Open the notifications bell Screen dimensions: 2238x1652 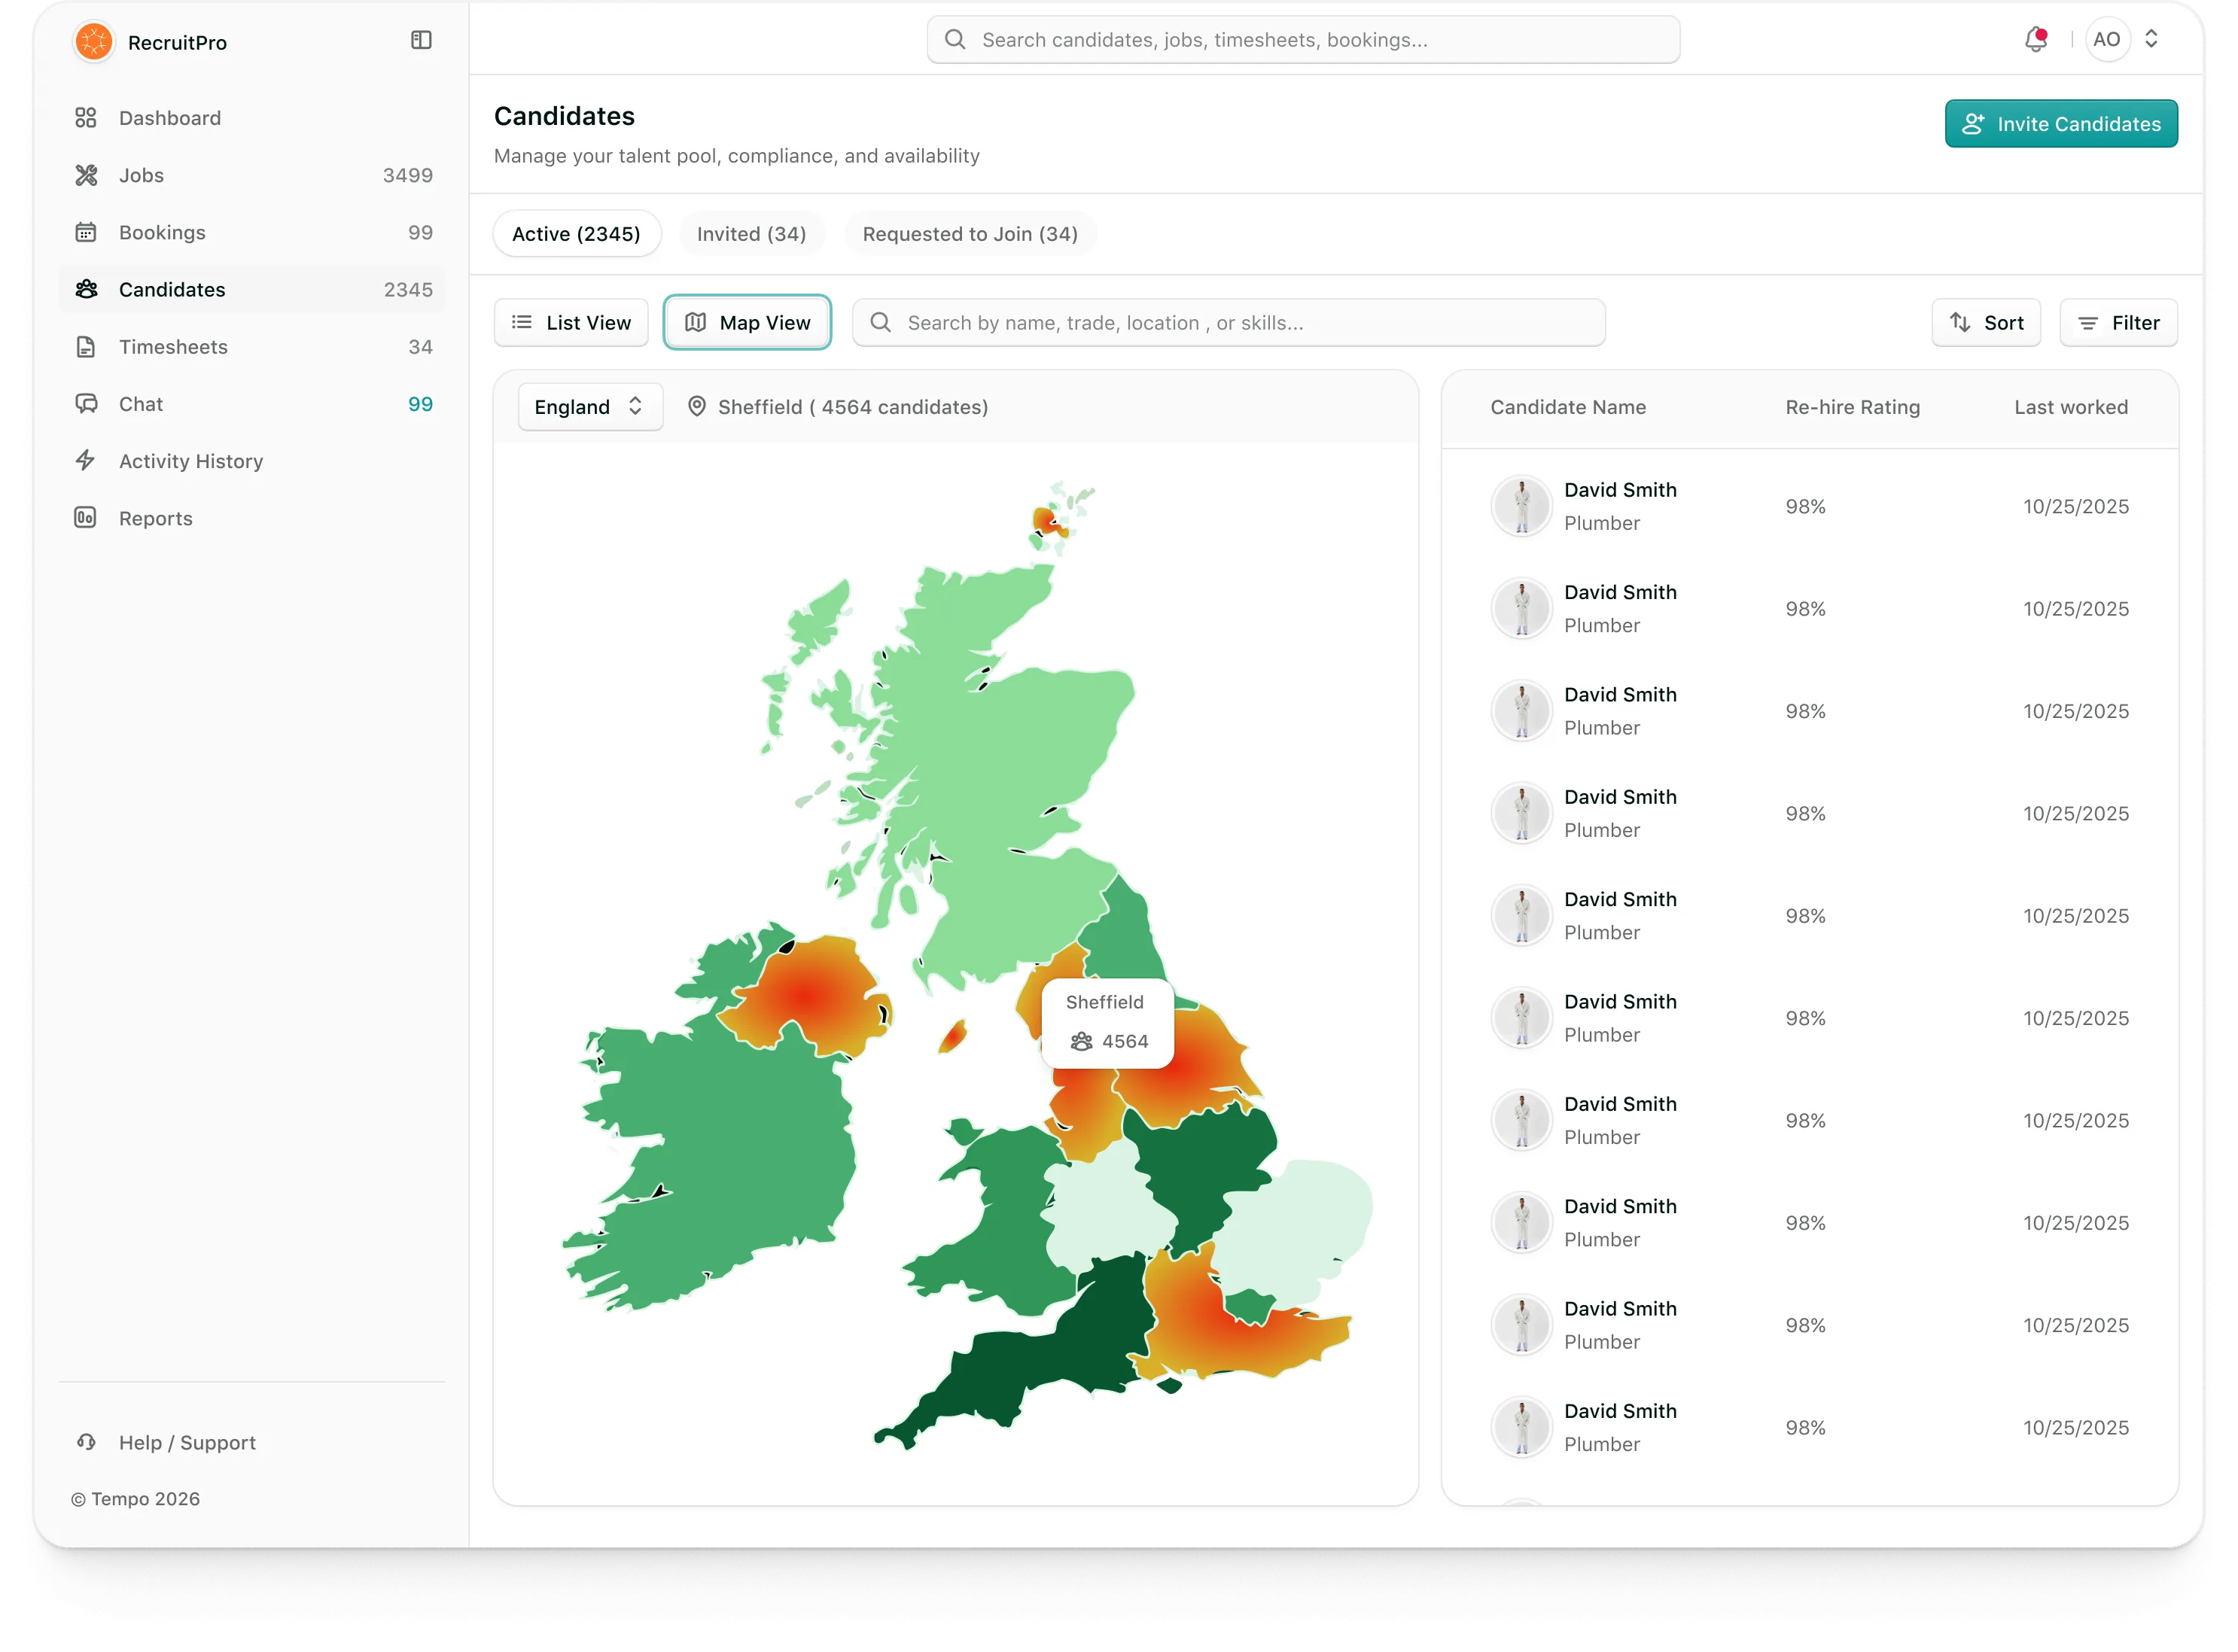(2035, 40)
